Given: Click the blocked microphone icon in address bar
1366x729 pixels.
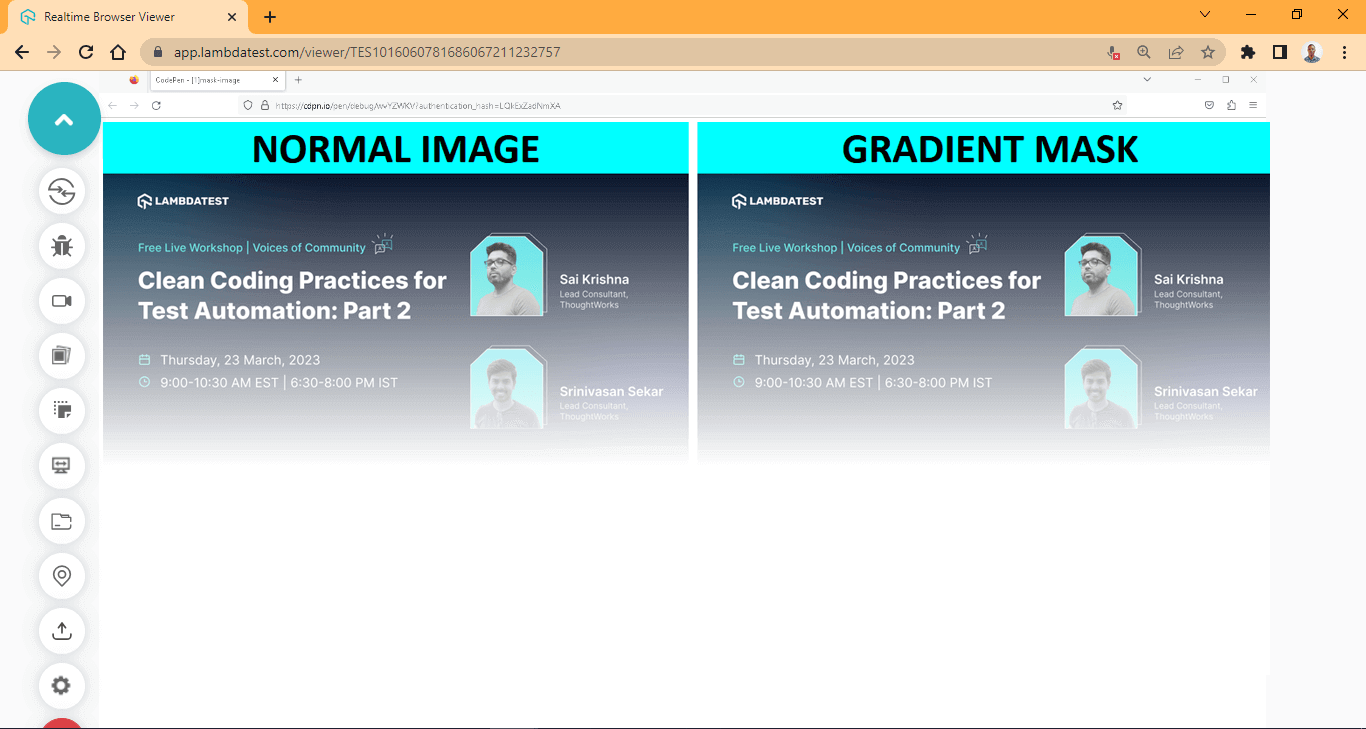Looking at the screenshot, I should coord(1113,52).
